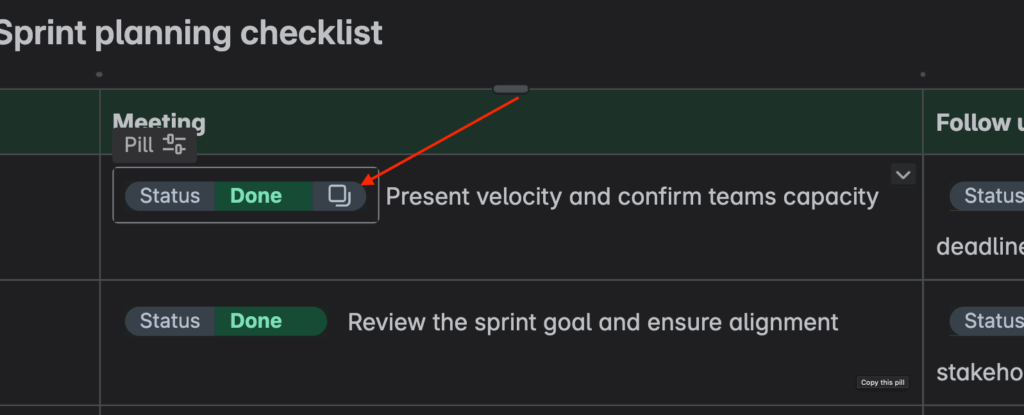This screenshot has width=1024, height=415.
Task: Click the copy icon in the first Status pill
Action: (x=340, y=196)
